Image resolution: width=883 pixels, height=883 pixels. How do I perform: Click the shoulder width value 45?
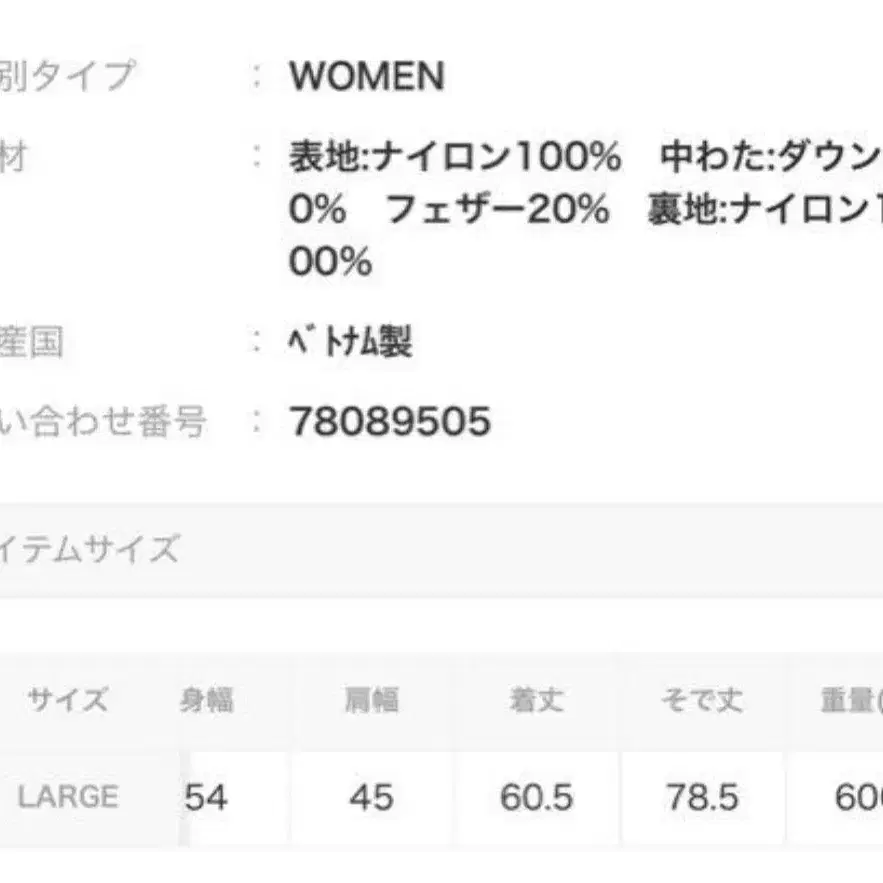pyautogui.click(x=371, y=797)
